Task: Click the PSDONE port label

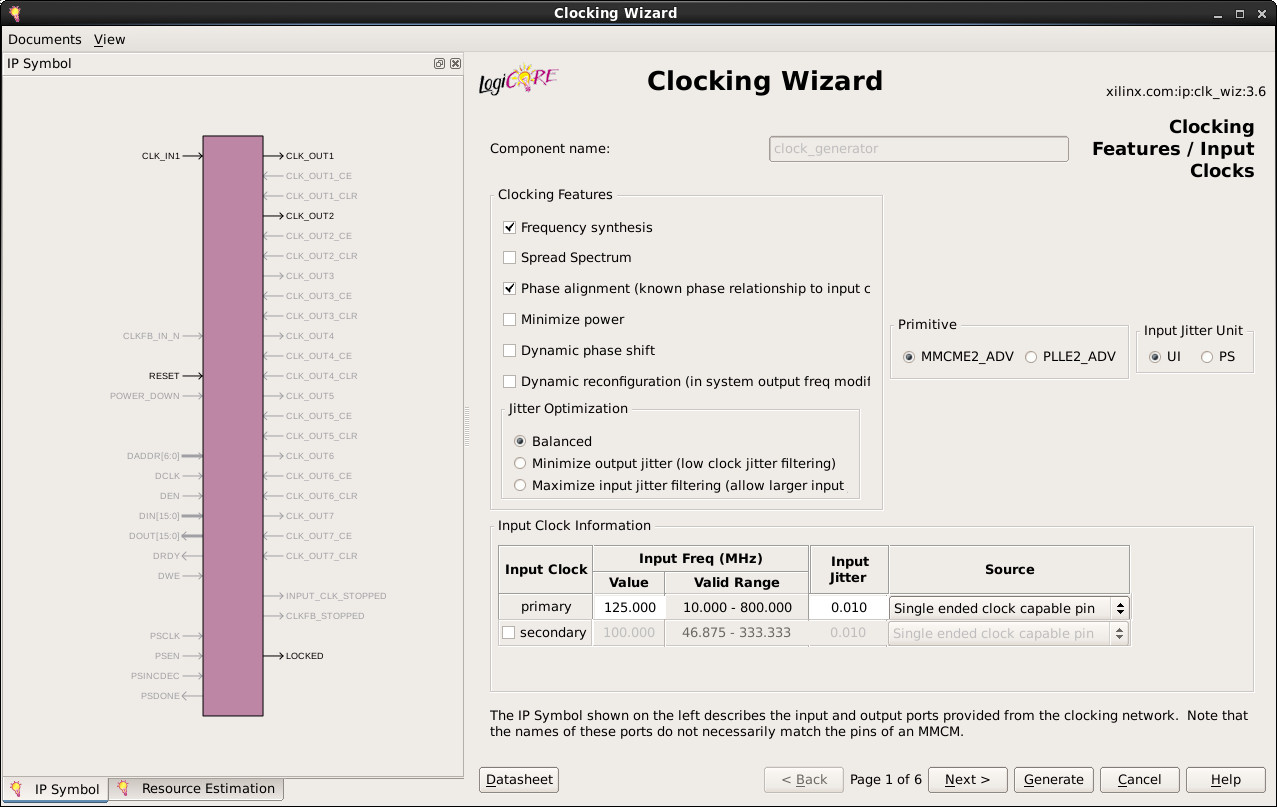Action: 160,696
